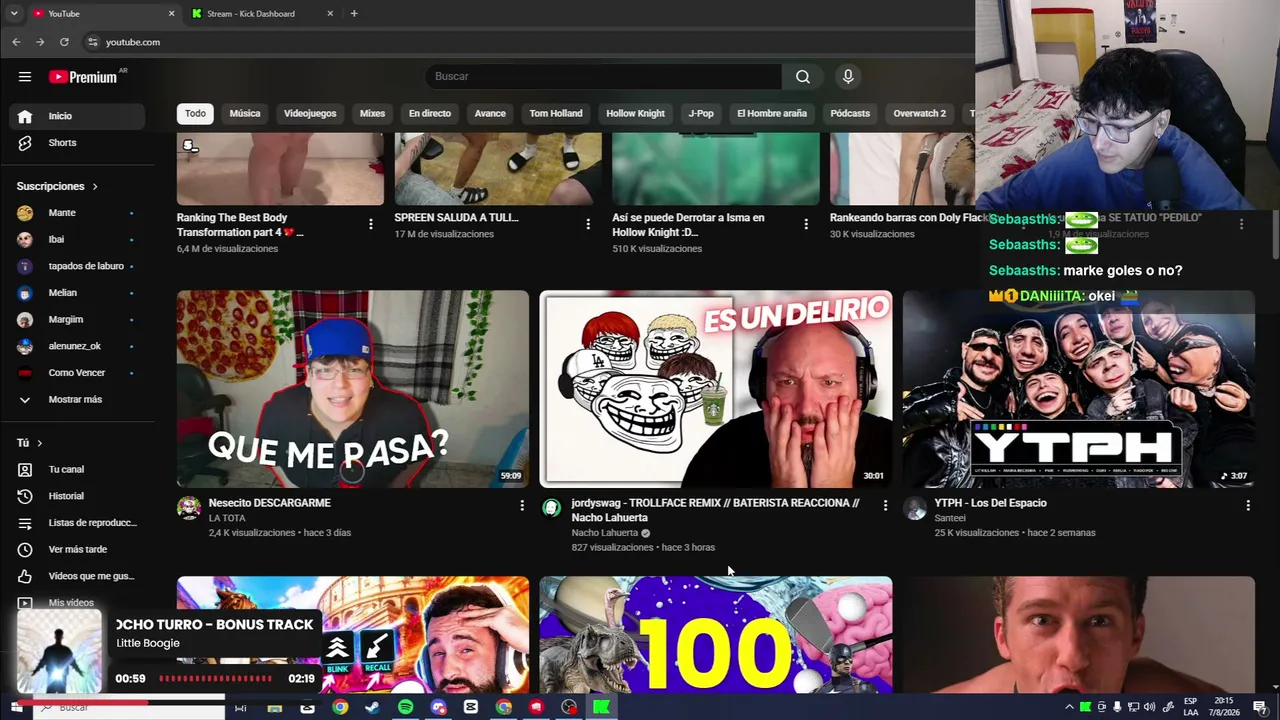
Task: Open the Vídeos que me gustan thumbs-up icon
Action: click(25, 576)
